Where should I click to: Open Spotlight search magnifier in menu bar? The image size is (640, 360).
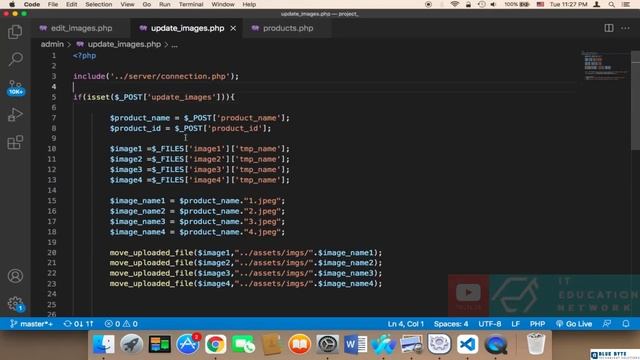(611, 4)
